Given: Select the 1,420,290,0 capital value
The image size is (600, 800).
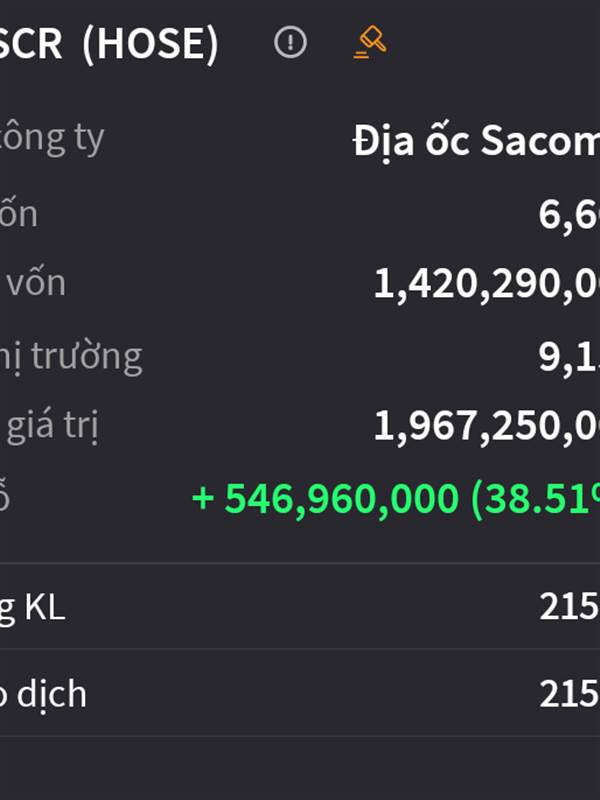Looking at the screenshot, I should pos(487,284).
